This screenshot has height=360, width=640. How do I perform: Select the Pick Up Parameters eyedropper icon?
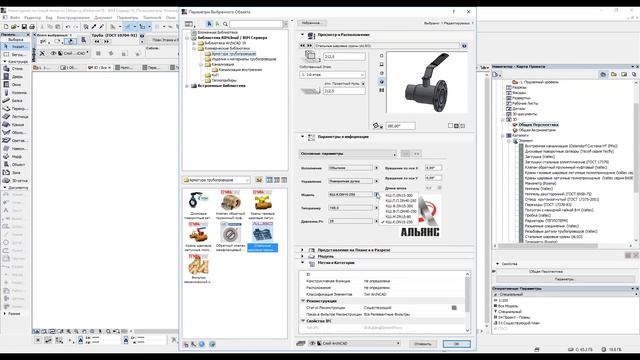click(93, 27)
